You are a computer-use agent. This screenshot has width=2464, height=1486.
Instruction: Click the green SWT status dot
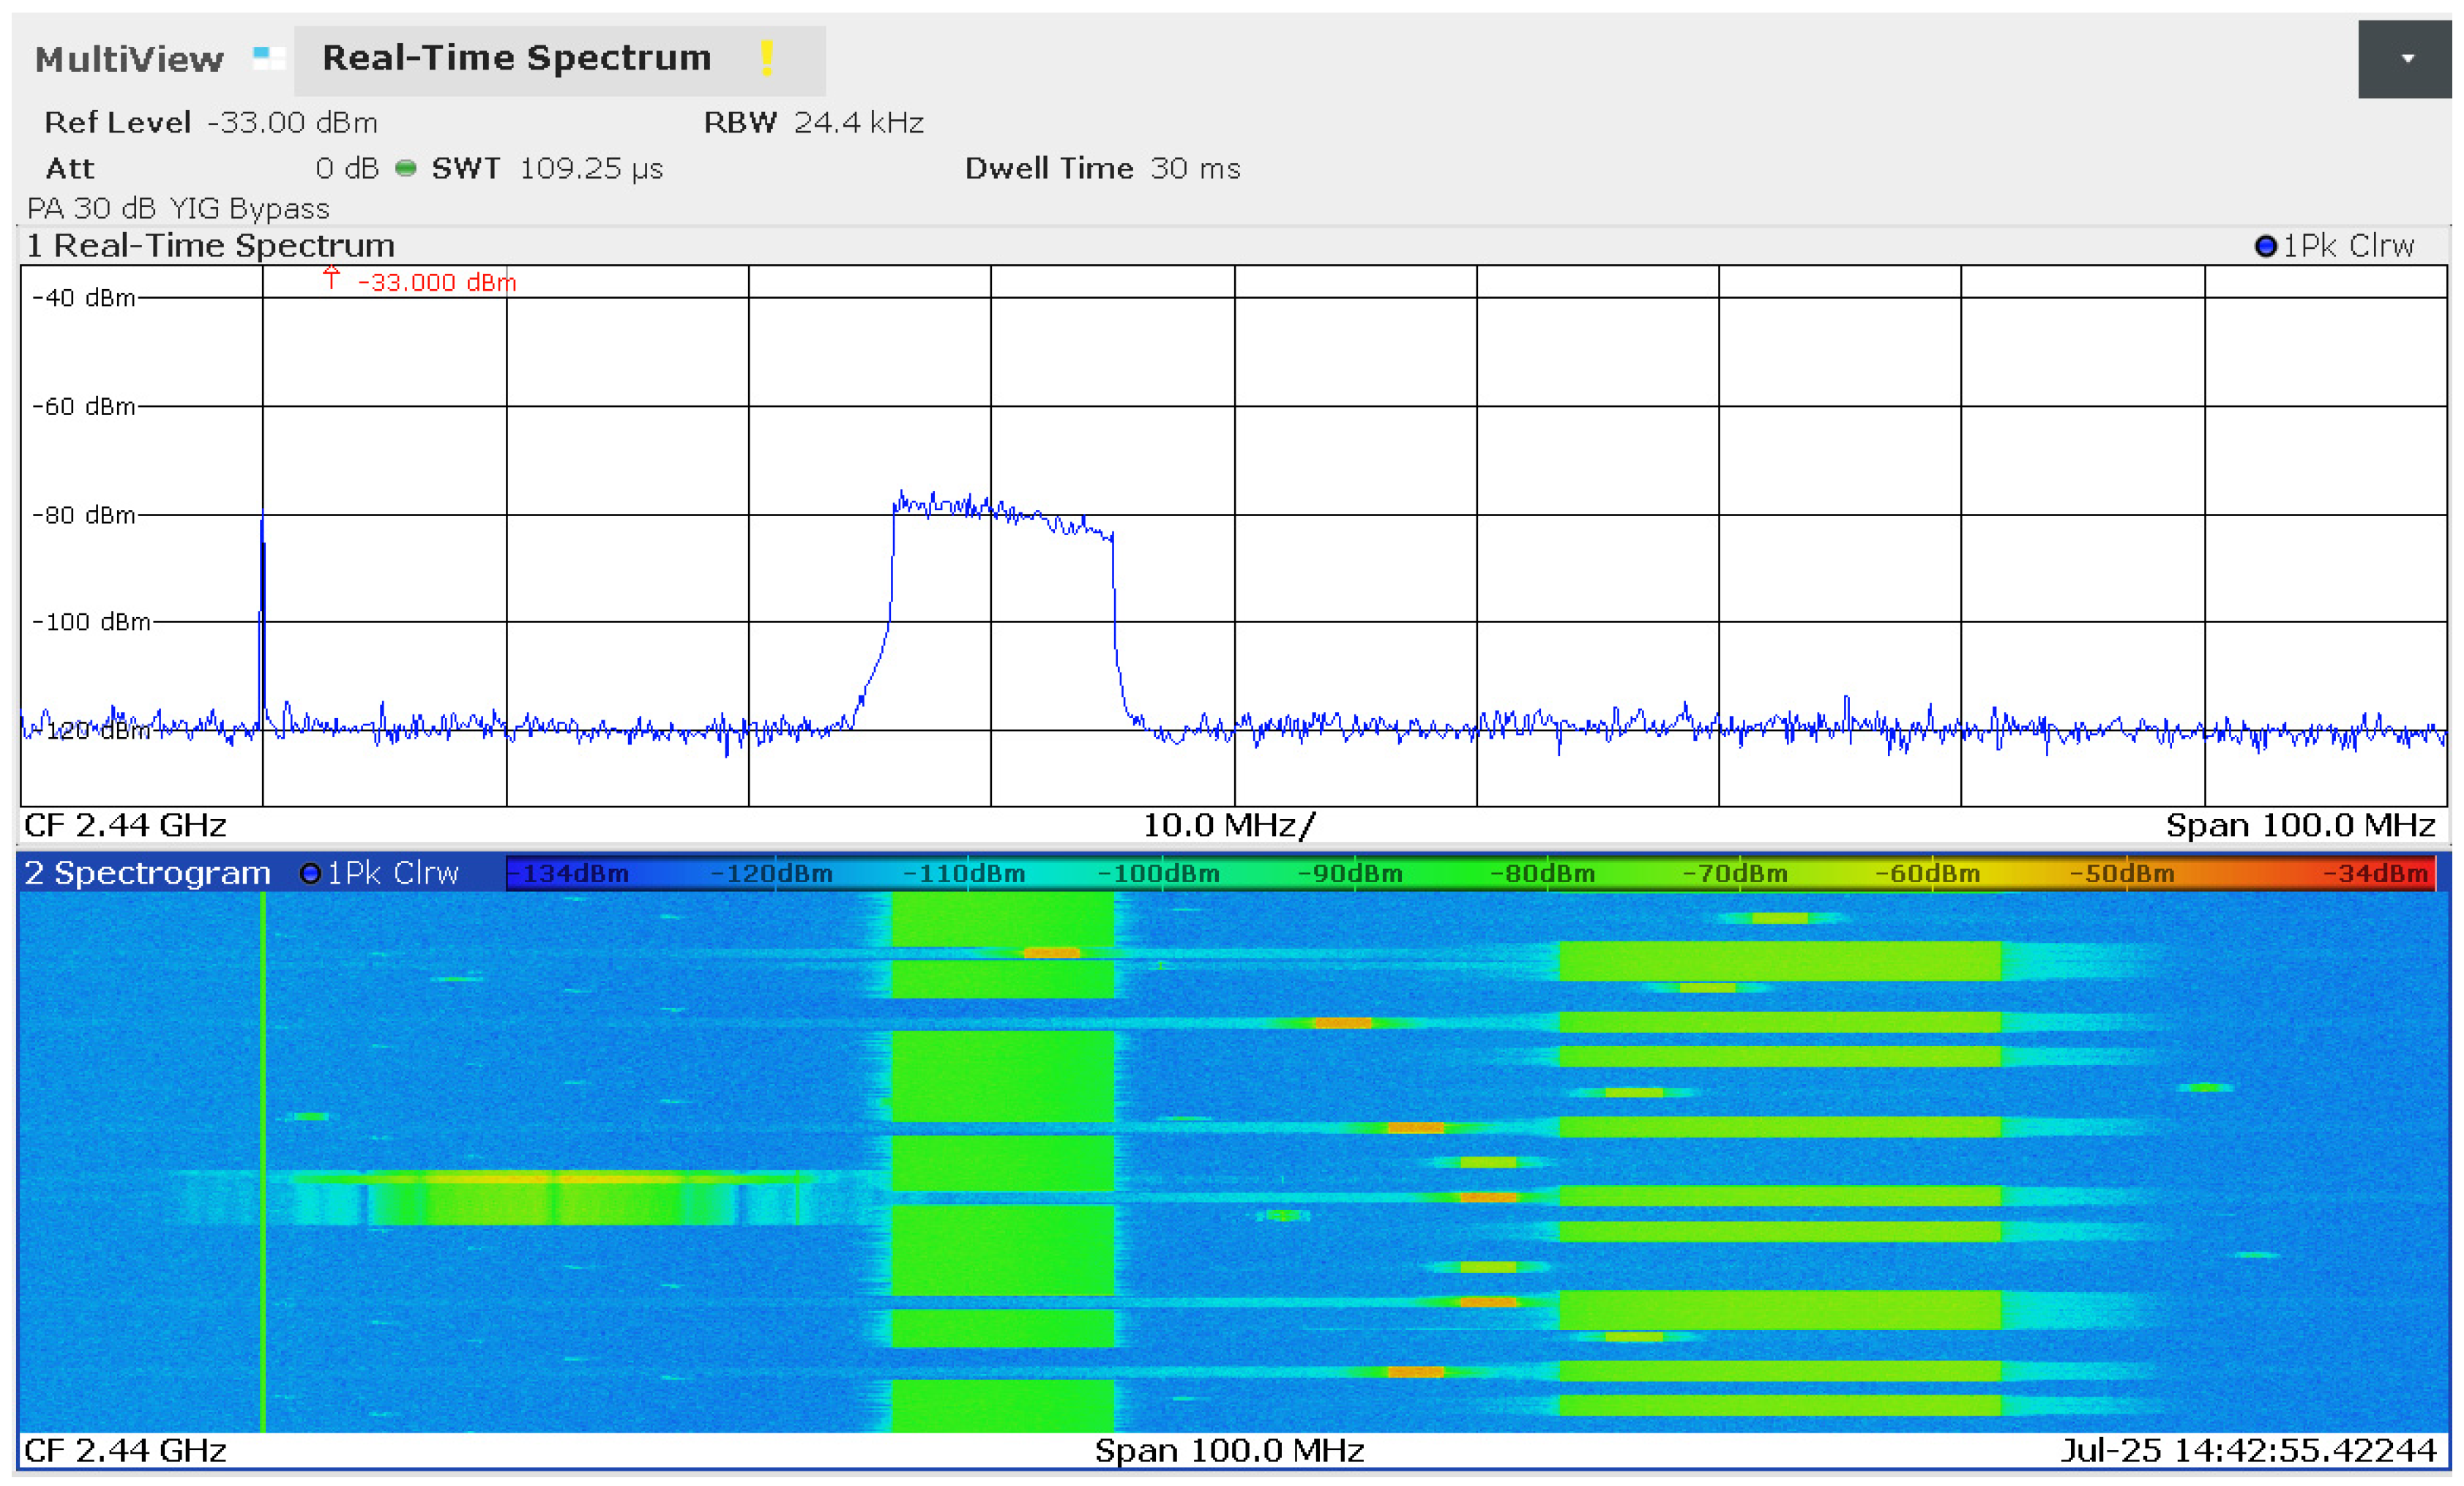click(405, 168)
